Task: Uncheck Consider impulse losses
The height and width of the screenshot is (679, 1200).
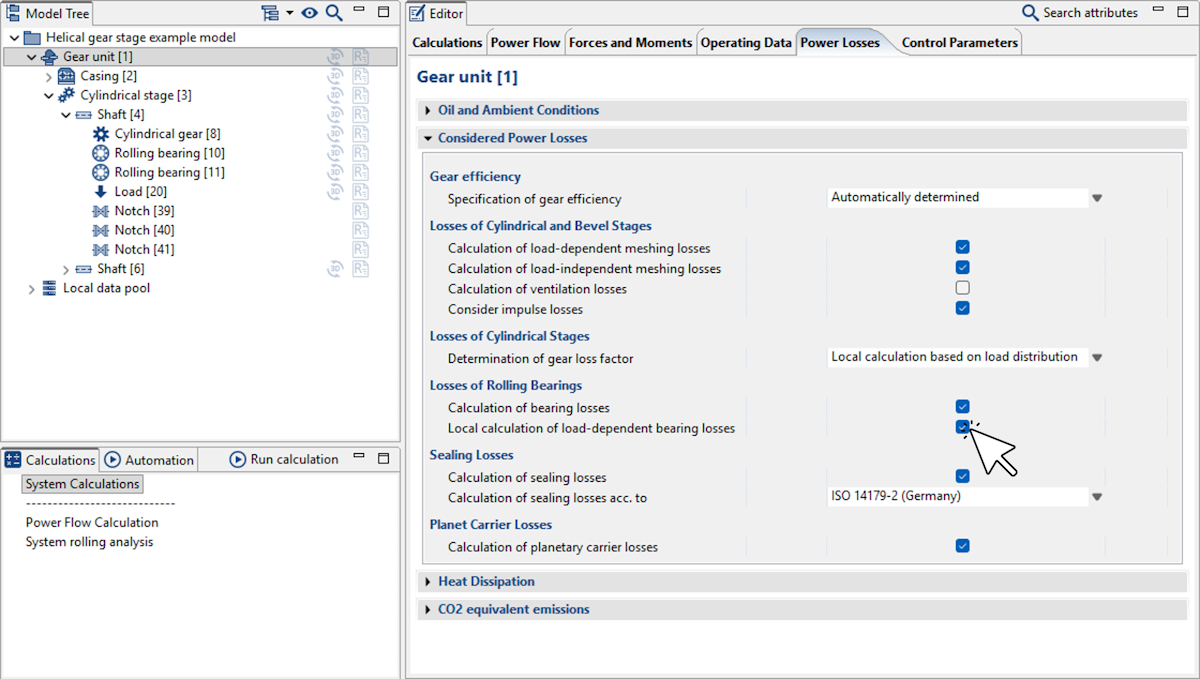Action: point(962,308)
